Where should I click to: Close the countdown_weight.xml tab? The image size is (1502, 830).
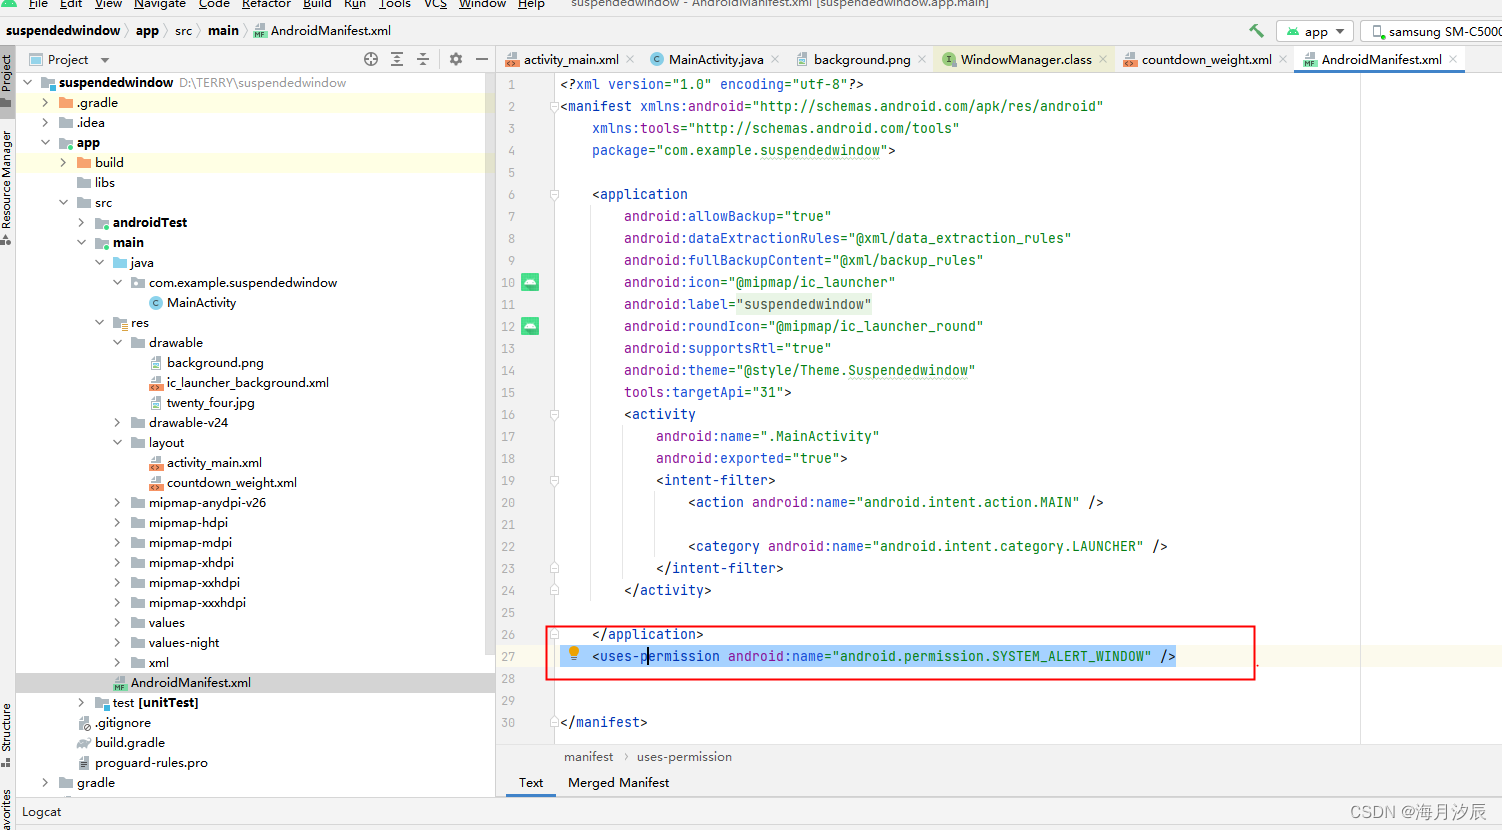pyautogui.click(x=1283, y=59)
